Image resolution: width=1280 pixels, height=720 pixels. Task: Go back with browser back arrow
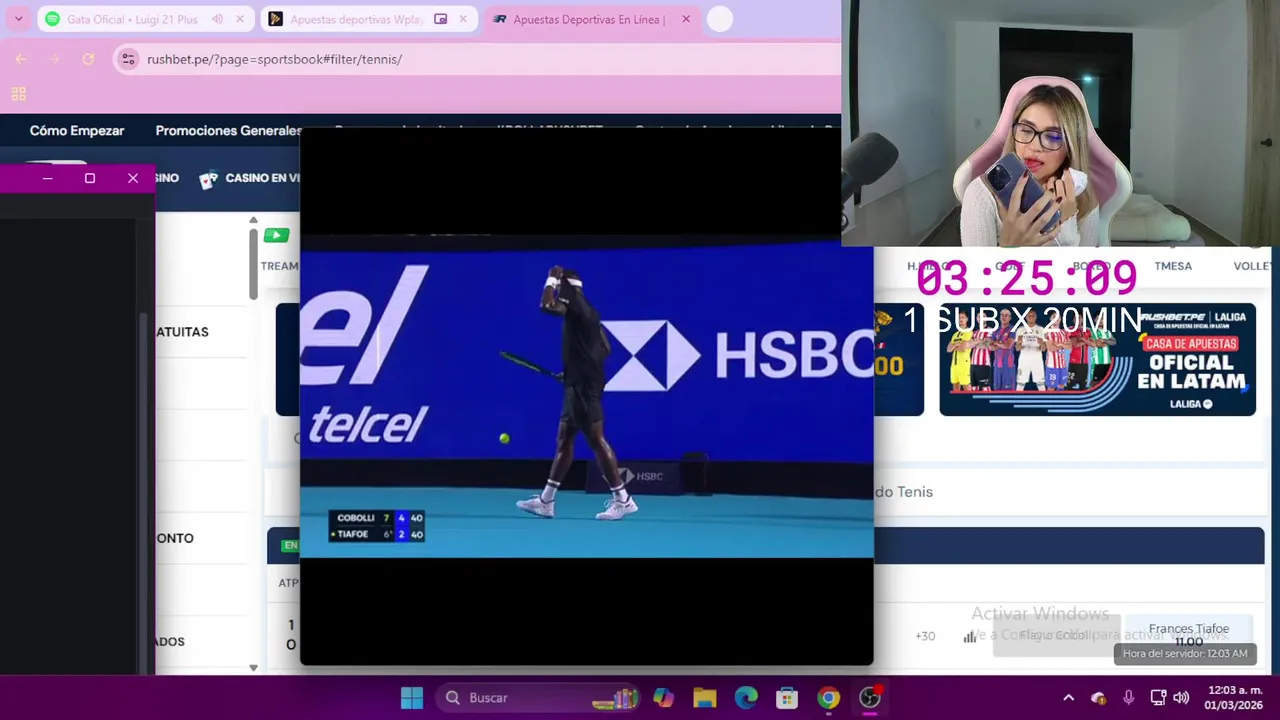pyautogui.click(x=21, y=59)
